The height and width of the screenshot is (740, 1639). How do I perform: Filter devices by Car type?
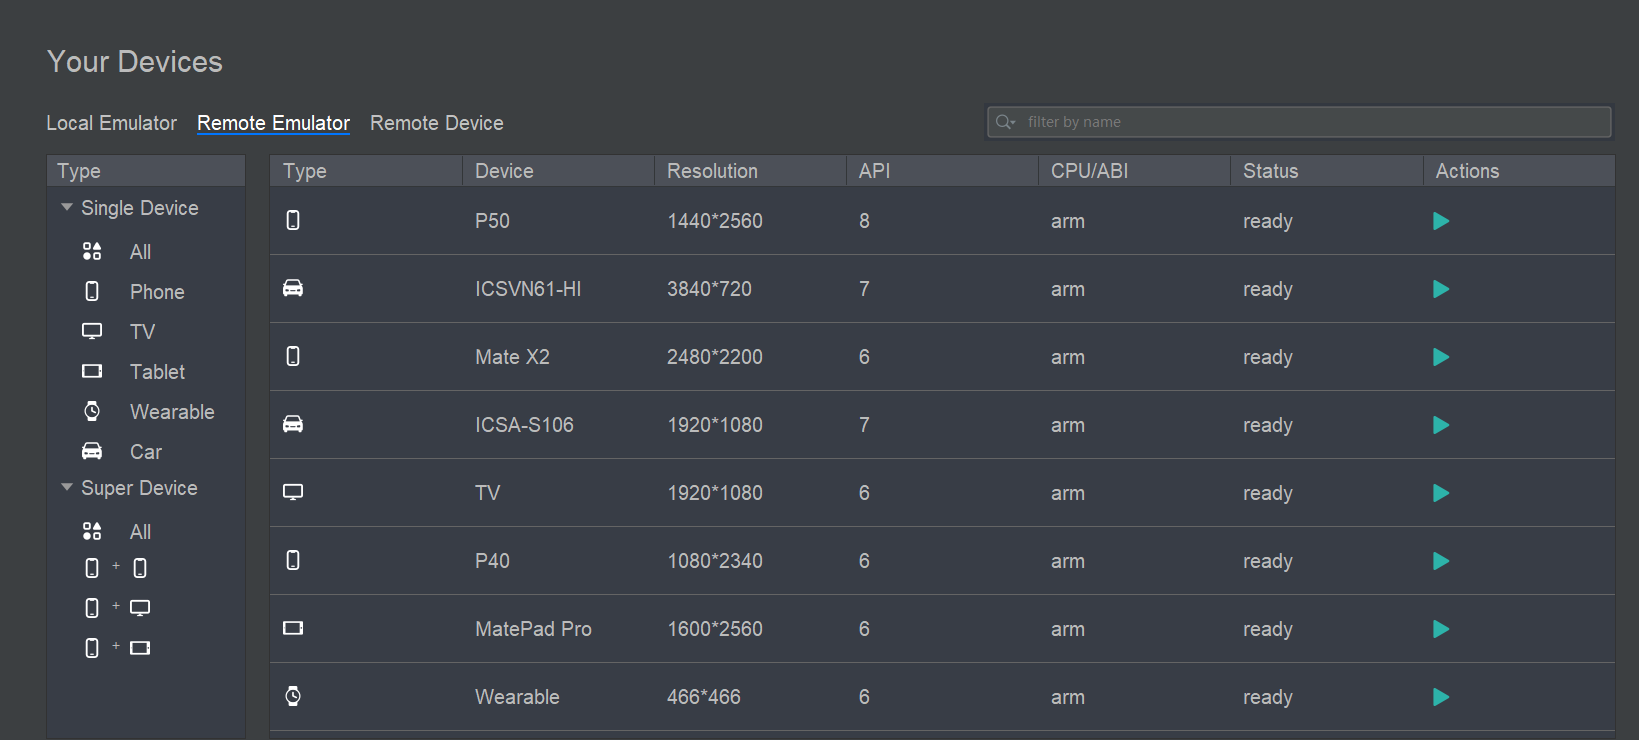[x=146, y=452]
